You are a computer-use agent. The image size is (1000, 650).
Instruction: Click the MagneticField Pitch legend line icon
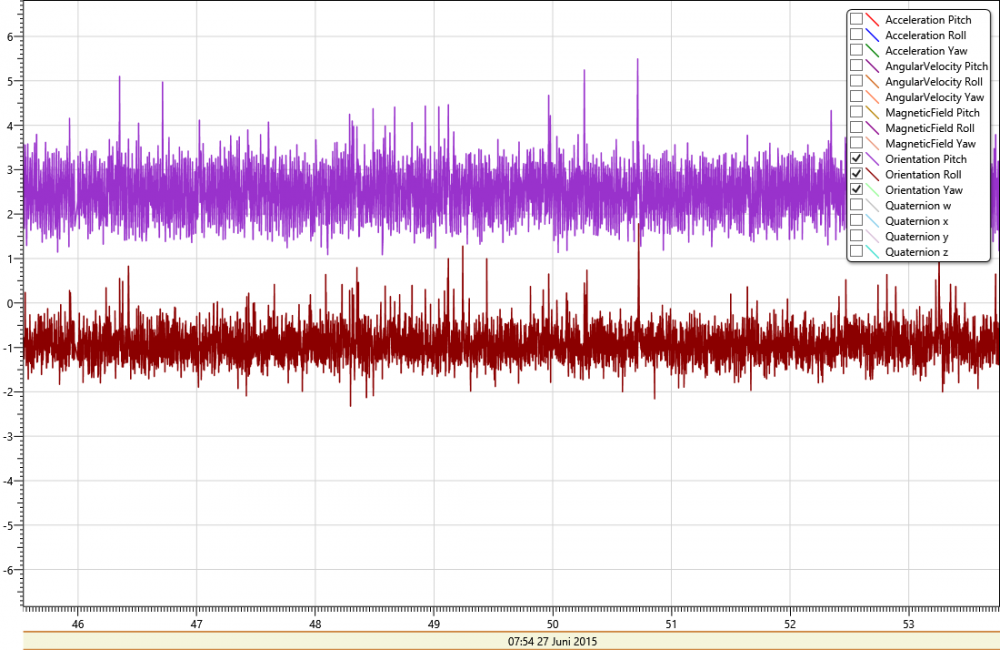[873, 113]
